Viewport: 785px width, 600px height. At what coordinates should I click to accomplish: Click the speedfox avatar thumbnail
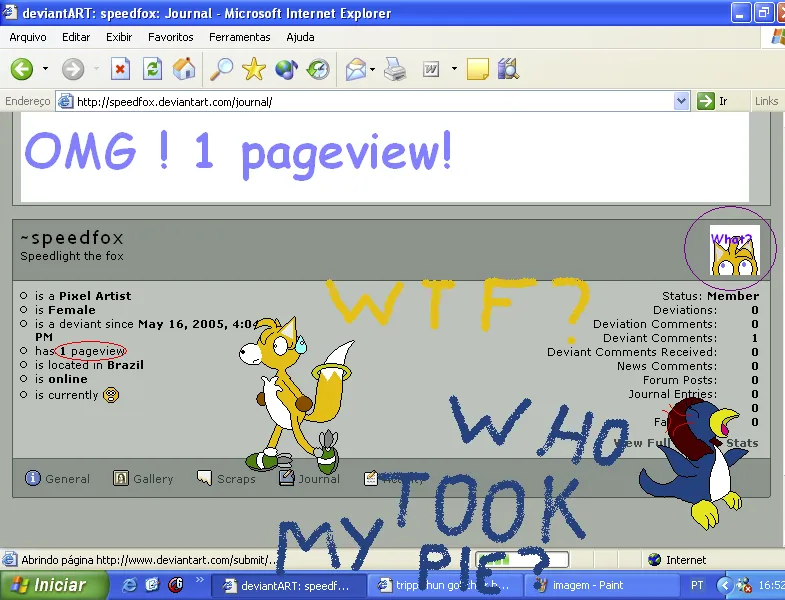(734, 250)
